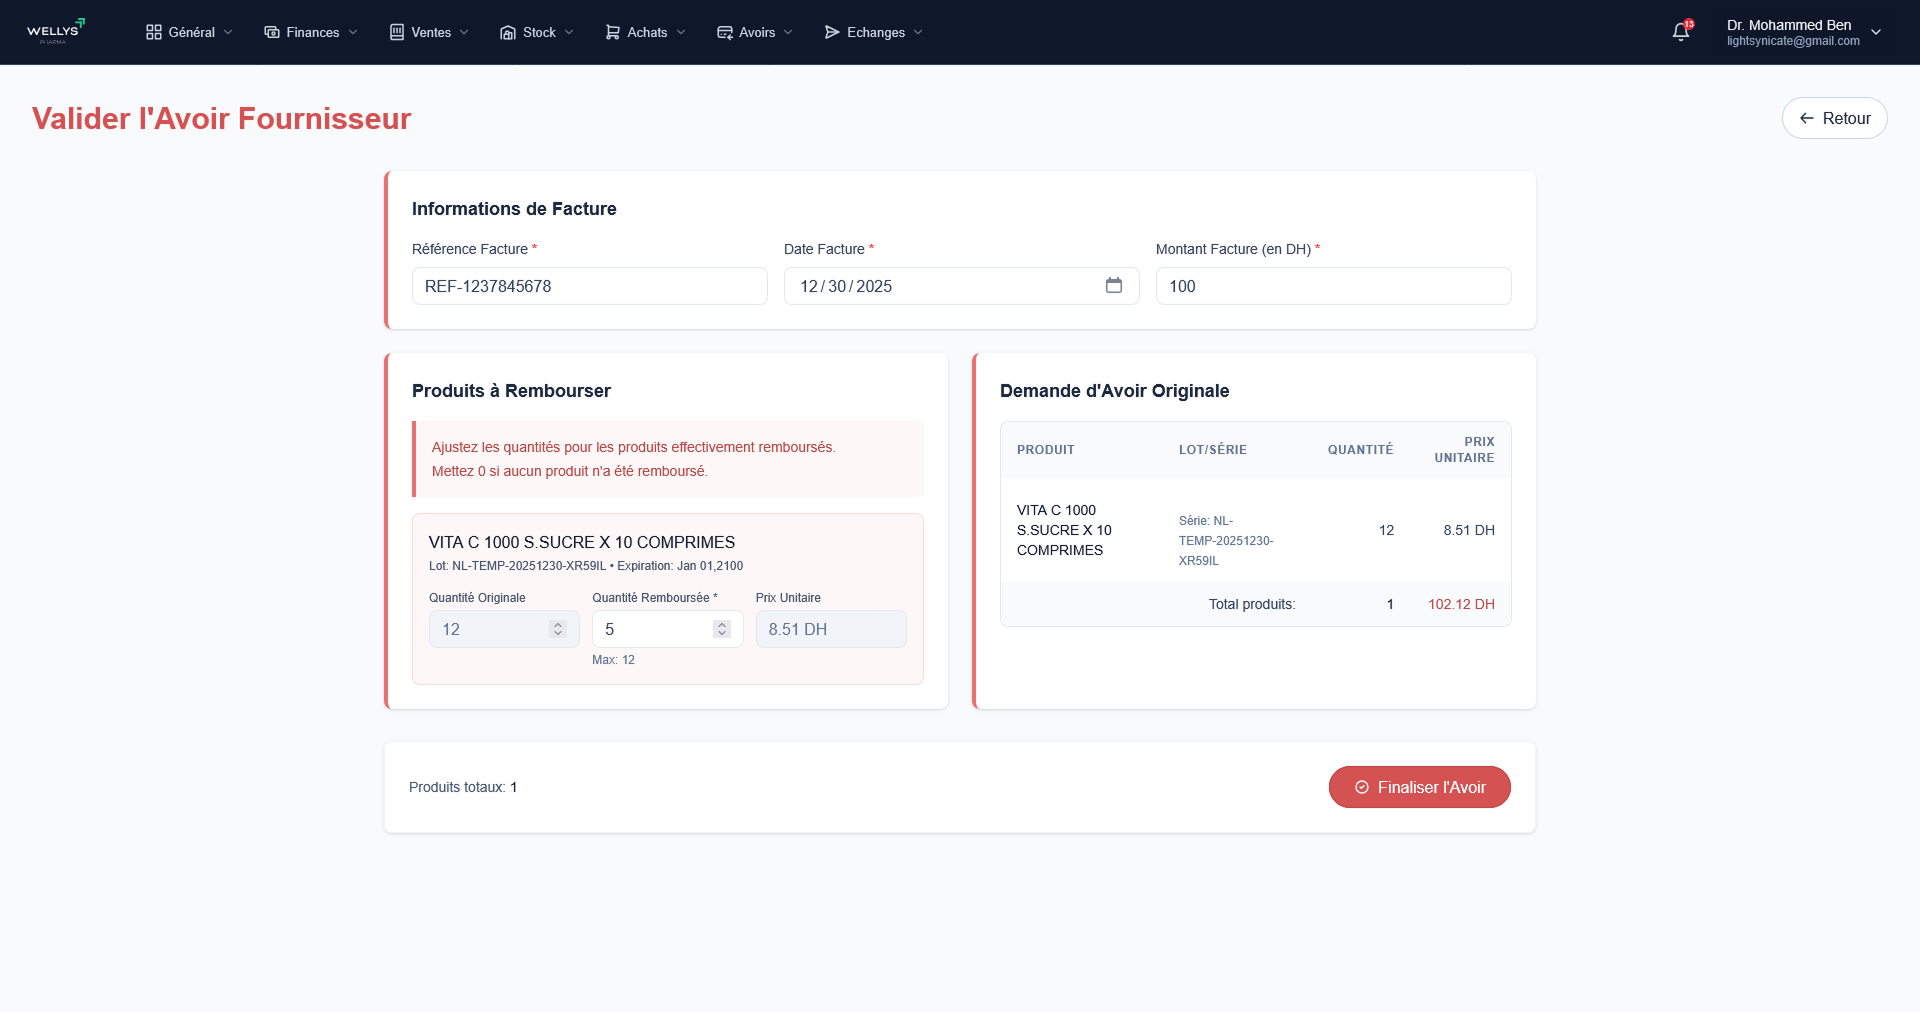1920x1012 pixels.
Task: Click the Général grid icon
Action: tap(154, 31)
